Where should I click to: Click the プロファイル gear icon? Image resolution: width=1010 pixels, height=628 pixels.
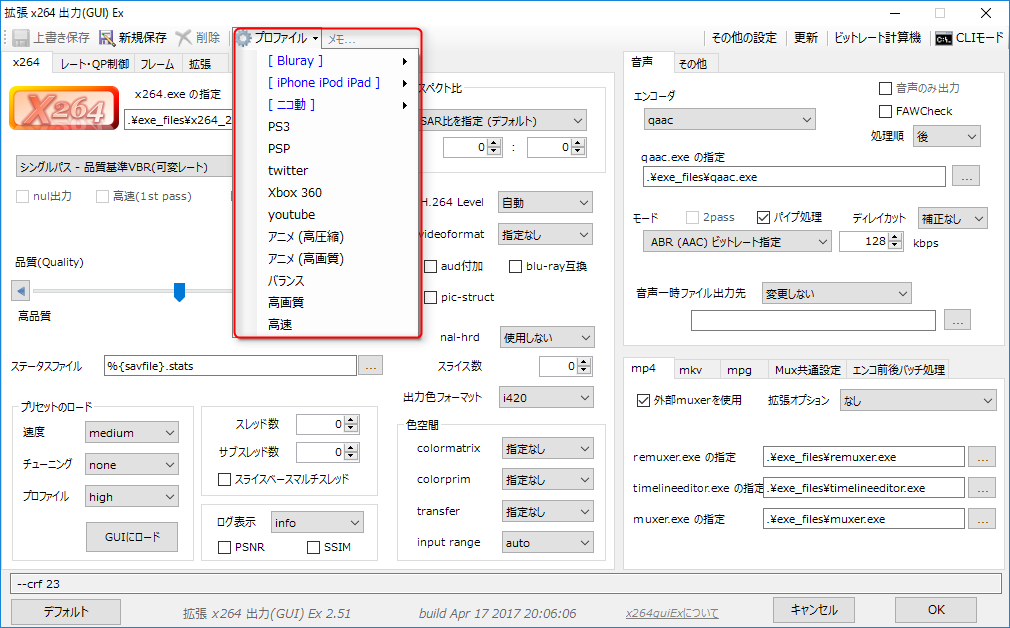(x=243, y=38)
